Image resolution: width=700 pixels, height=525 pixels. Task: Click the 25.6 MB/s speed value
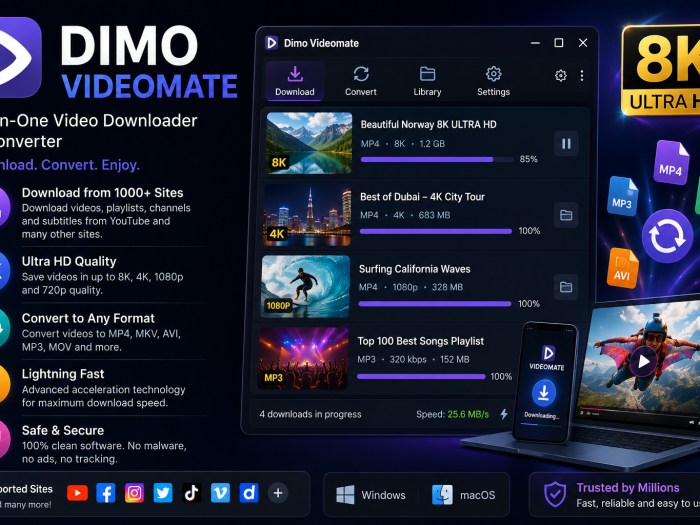468,414
